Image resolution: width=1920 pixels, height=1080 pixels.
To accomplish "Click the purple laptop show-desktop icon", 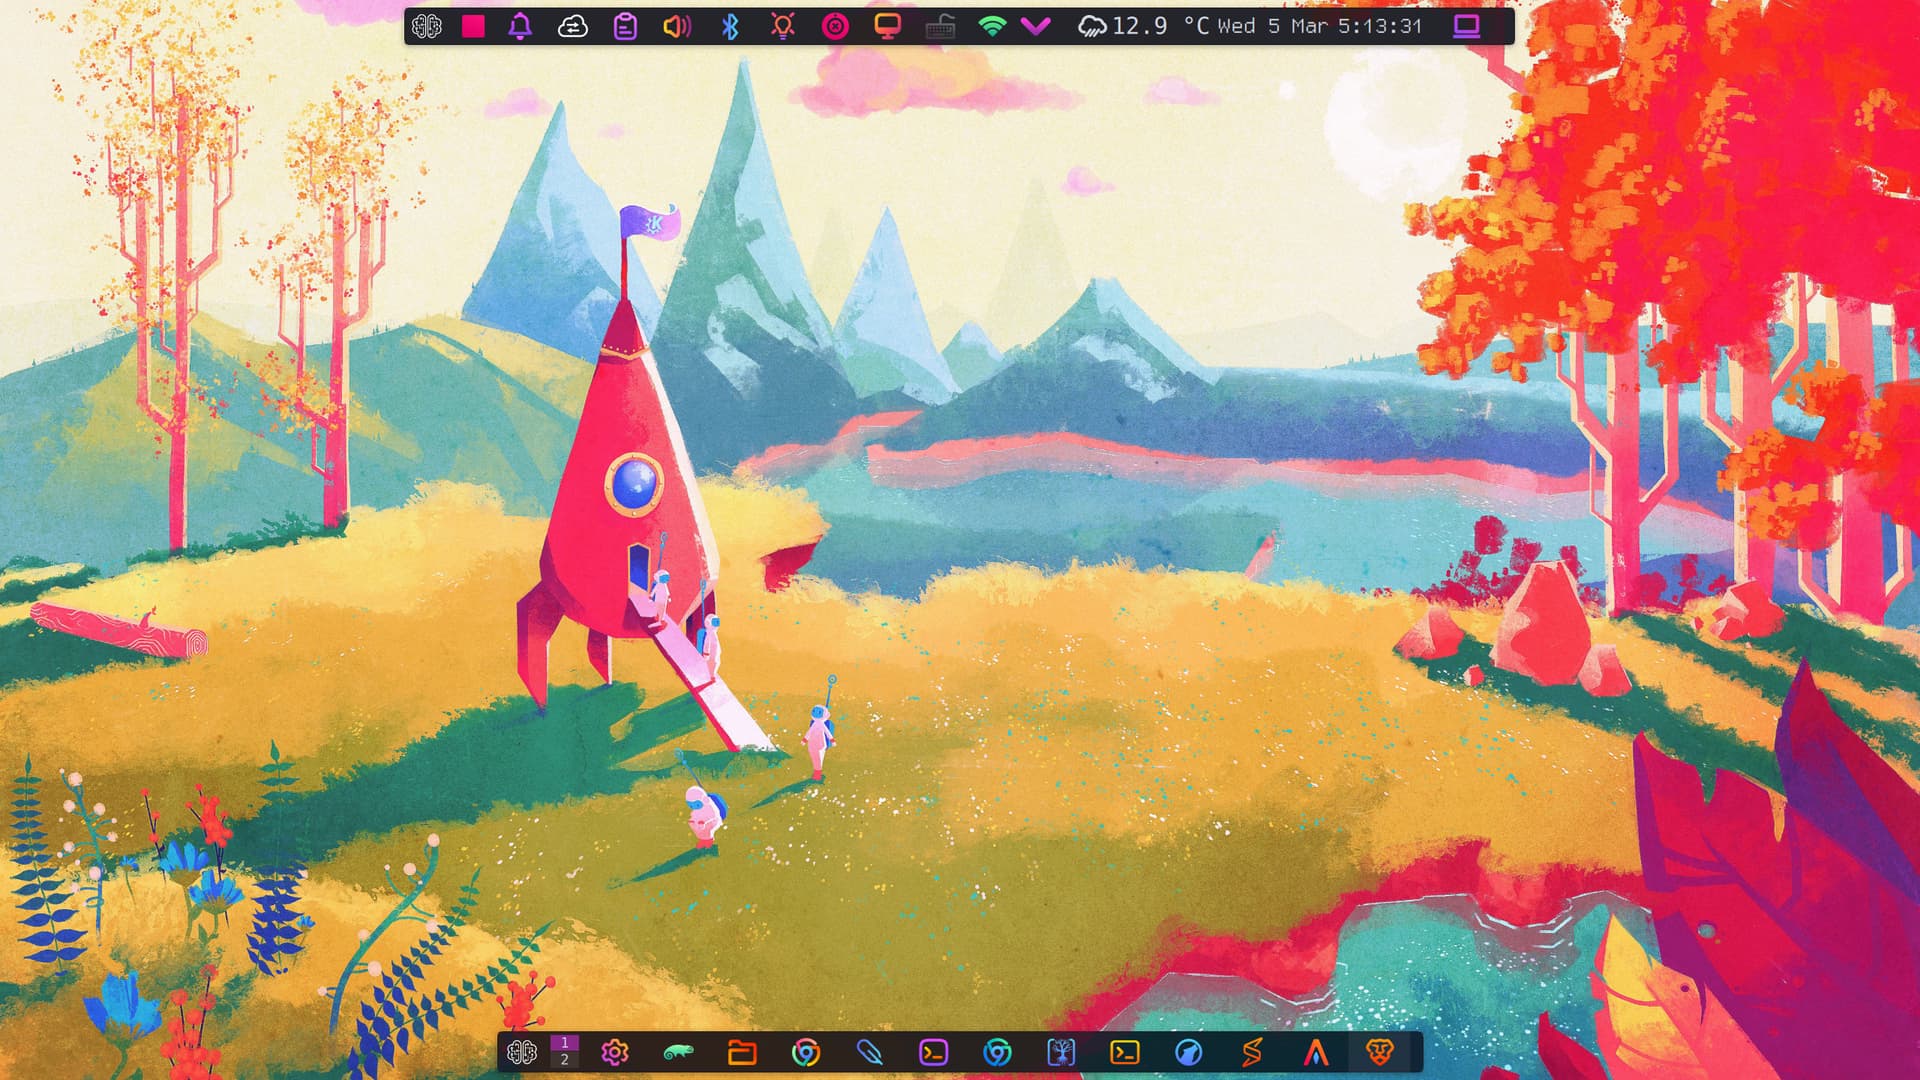I will (x=1467, y=26).
